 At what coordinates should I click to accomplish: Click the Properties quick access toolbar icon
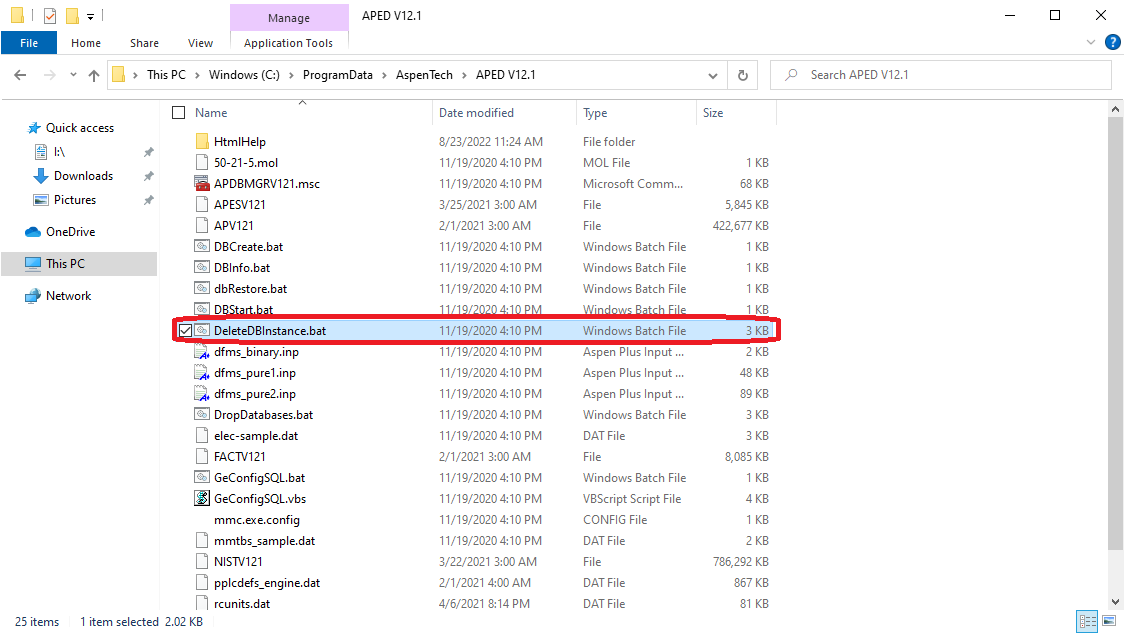click(x=50, y=15)
